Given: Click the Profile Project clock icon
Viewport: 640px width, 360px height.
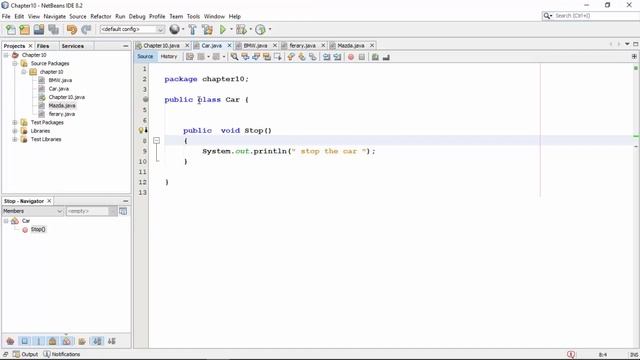Looking at the screenshot, I should 260,29.
